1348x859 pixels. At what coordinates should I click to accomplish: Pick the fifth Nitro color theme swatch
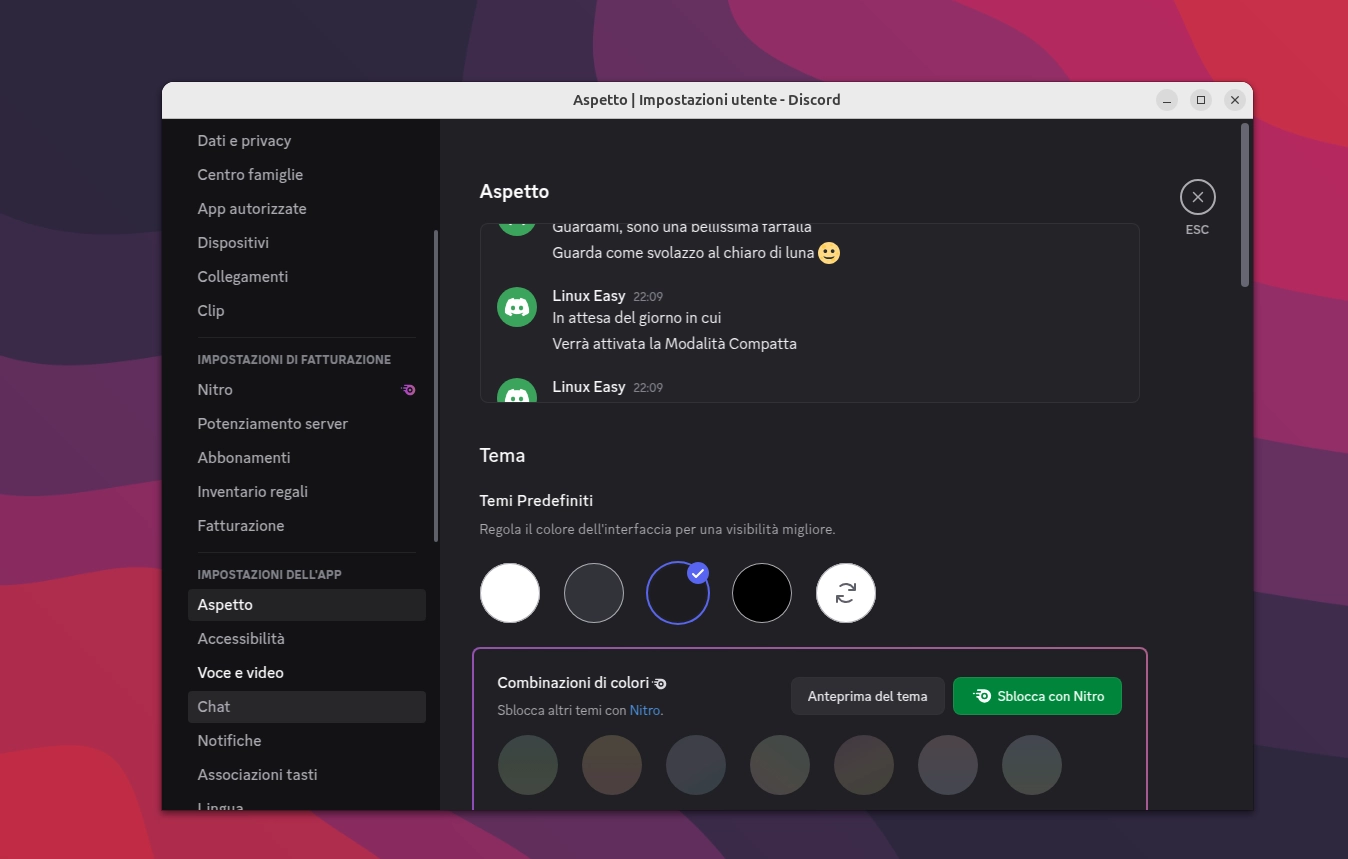tap(864, 765)
